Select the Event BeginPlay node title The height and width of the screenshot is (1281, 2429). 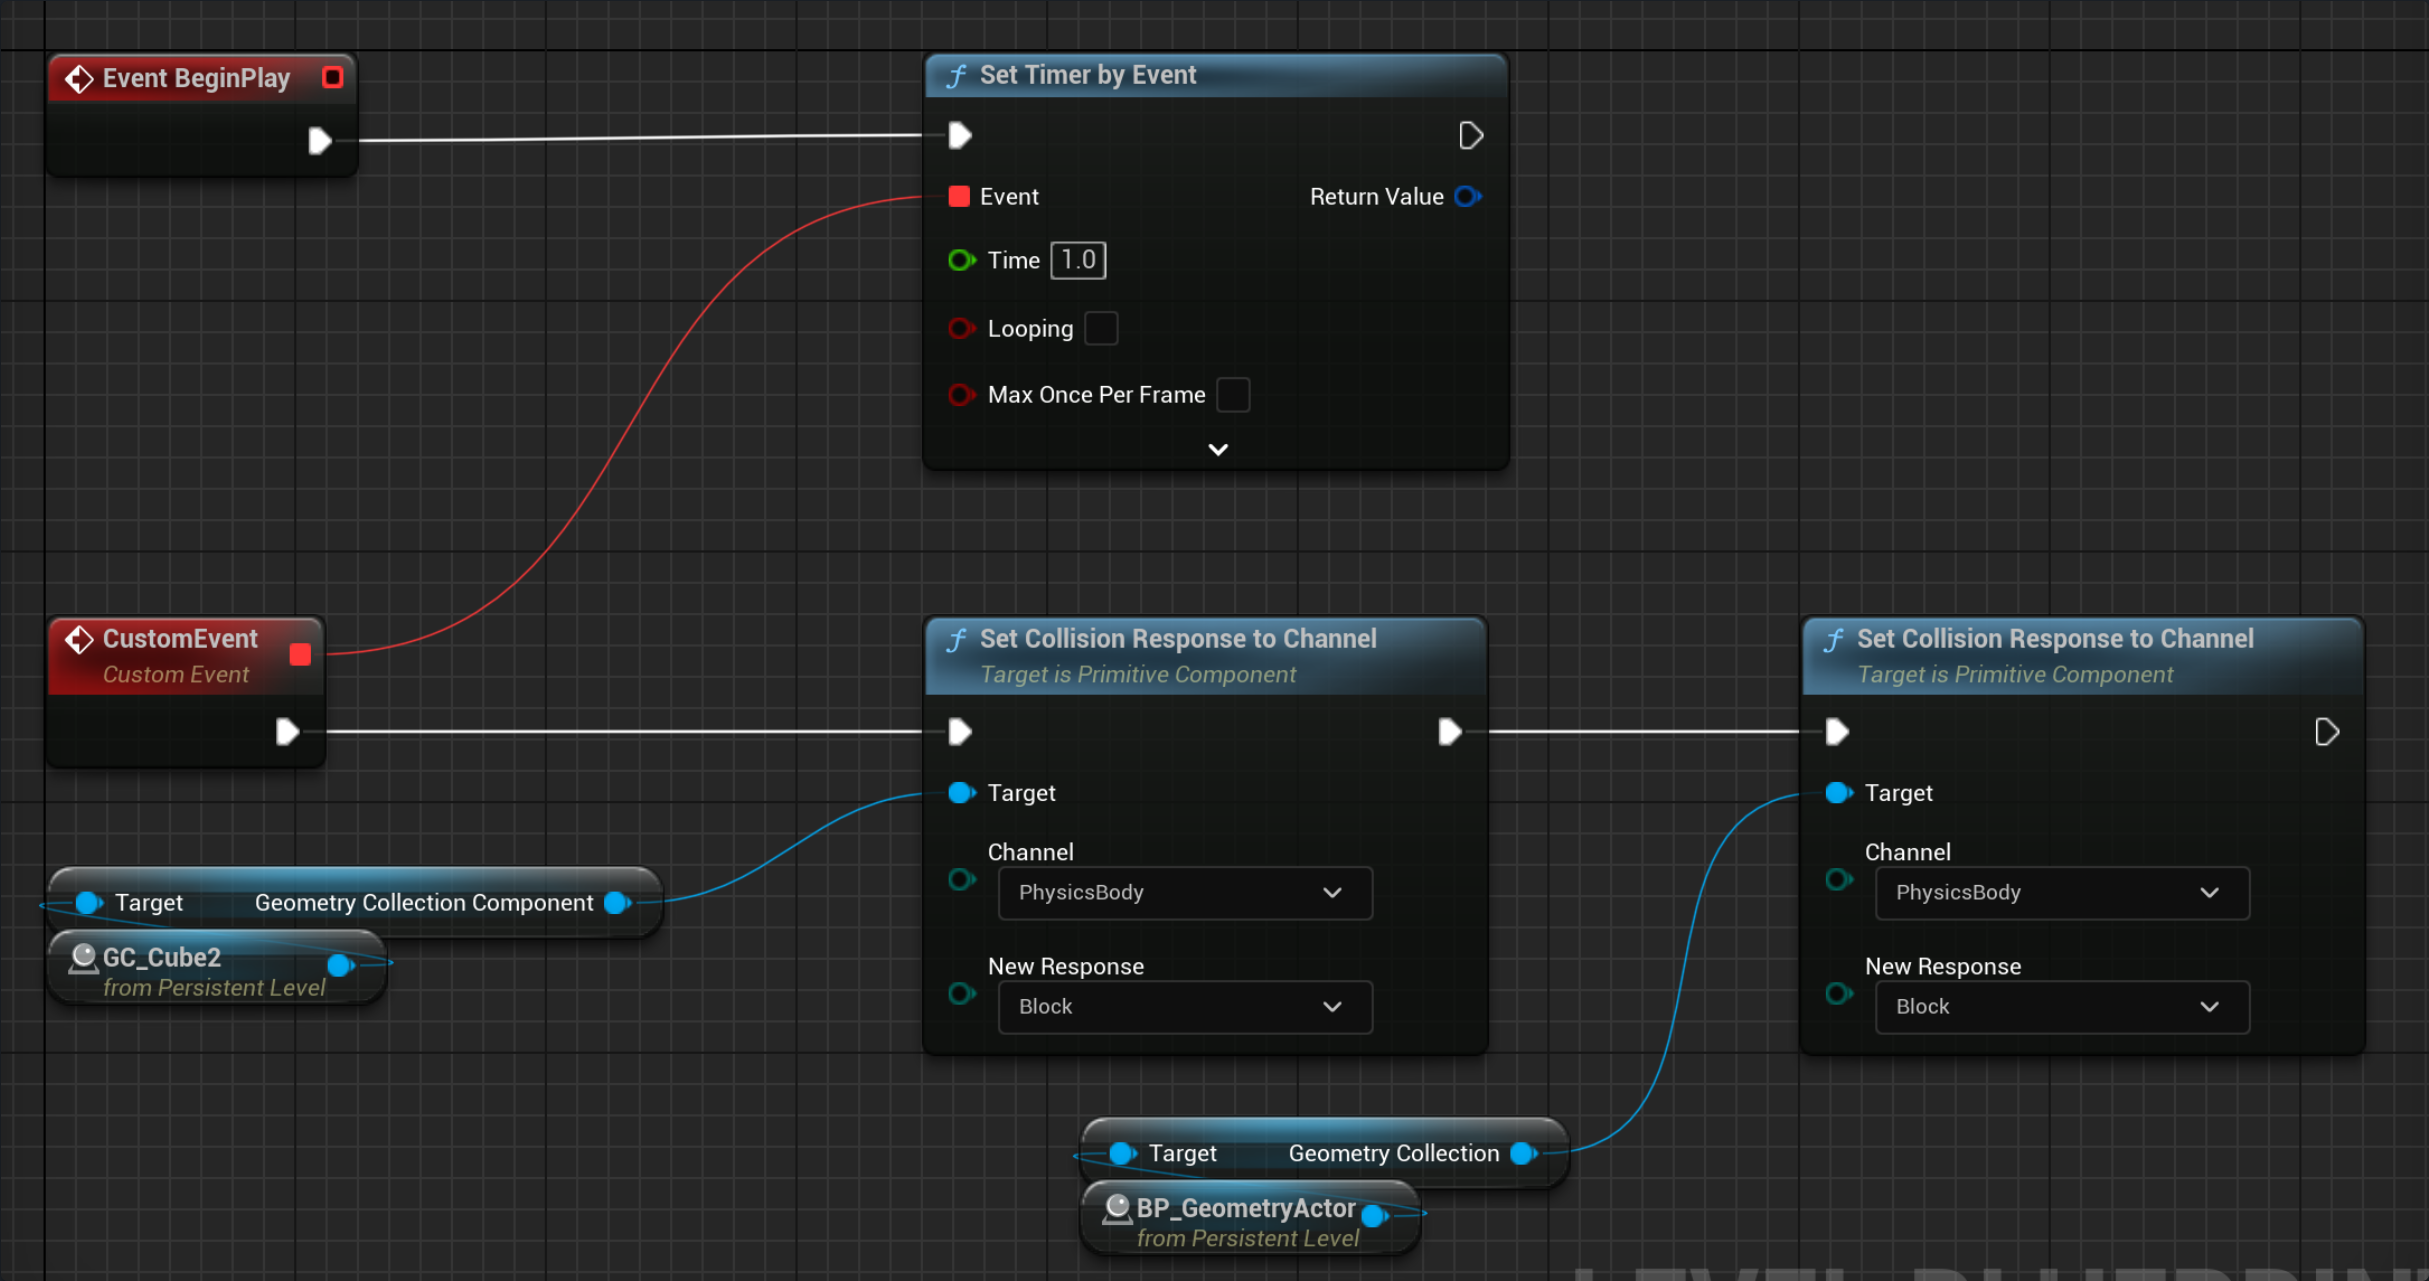tap(196, 78)
